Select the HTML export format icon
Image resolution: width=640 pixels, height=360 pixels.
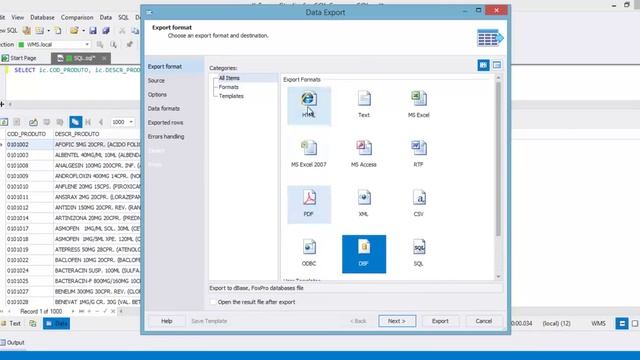309,106
